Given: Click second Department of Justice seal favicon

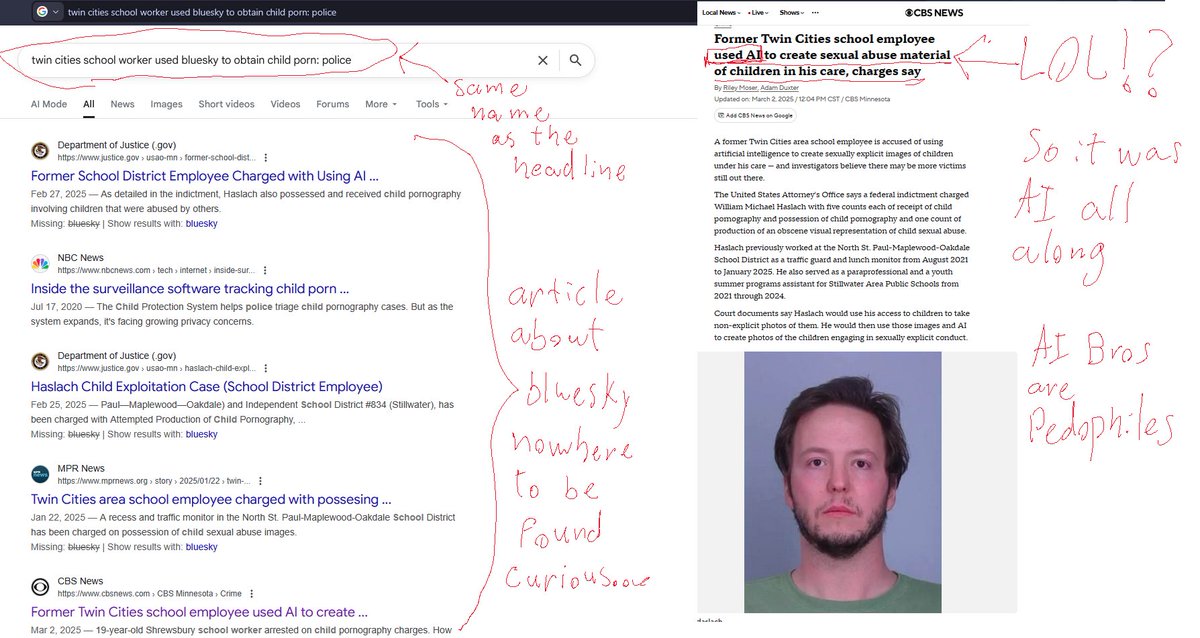Looking at the screenshot, I should (x=40, y=361).
